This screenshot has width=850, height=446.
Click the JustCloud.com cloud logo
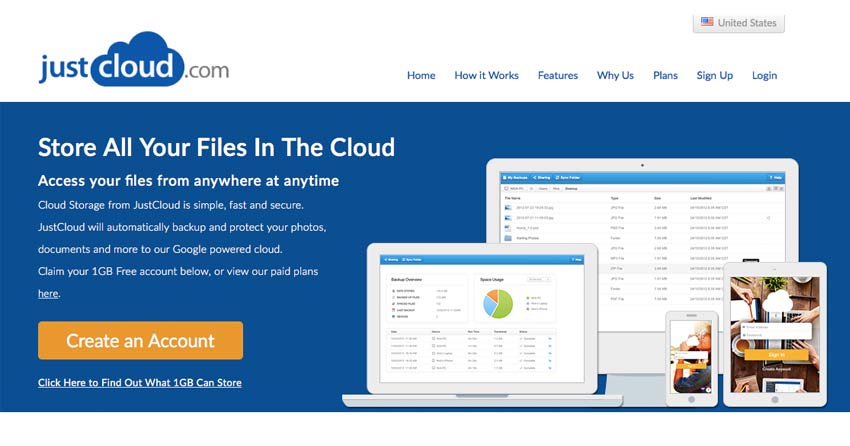click(133, 59)
